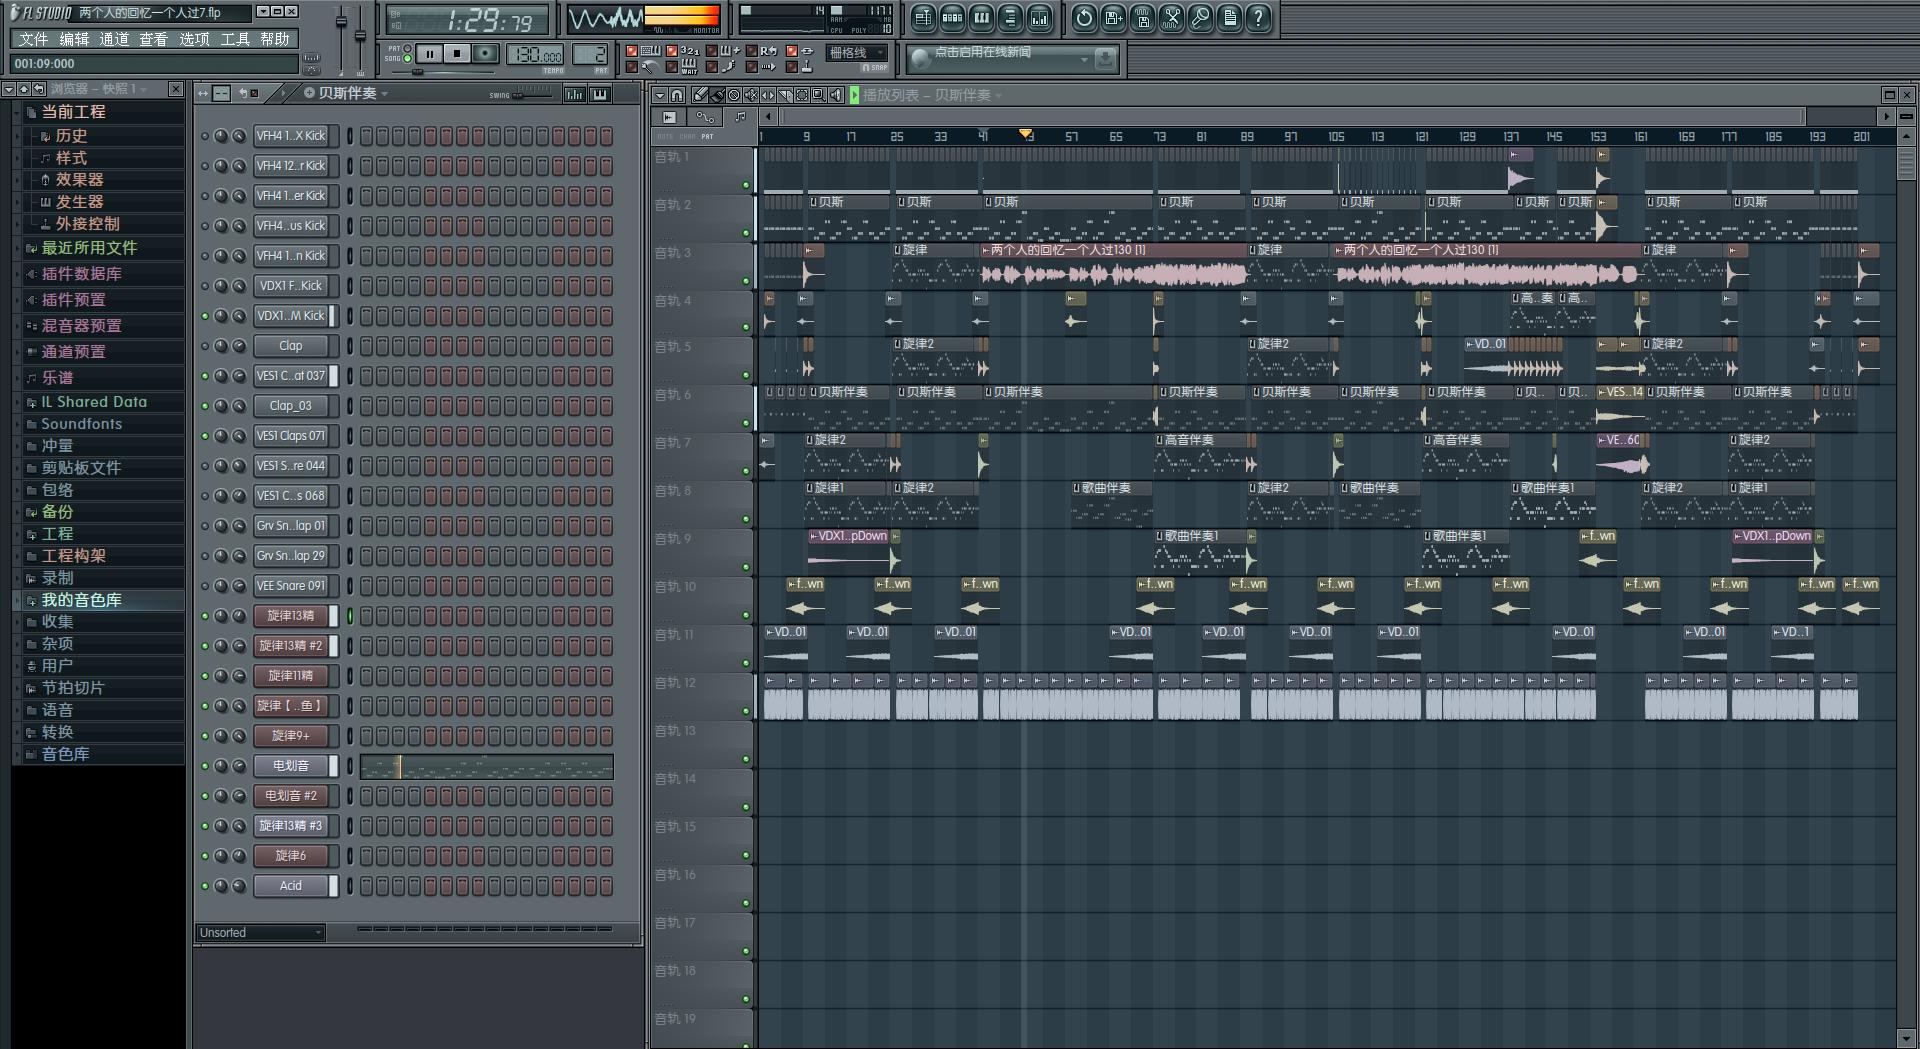Click the render to wave icon

click(x=1142, y=17)
